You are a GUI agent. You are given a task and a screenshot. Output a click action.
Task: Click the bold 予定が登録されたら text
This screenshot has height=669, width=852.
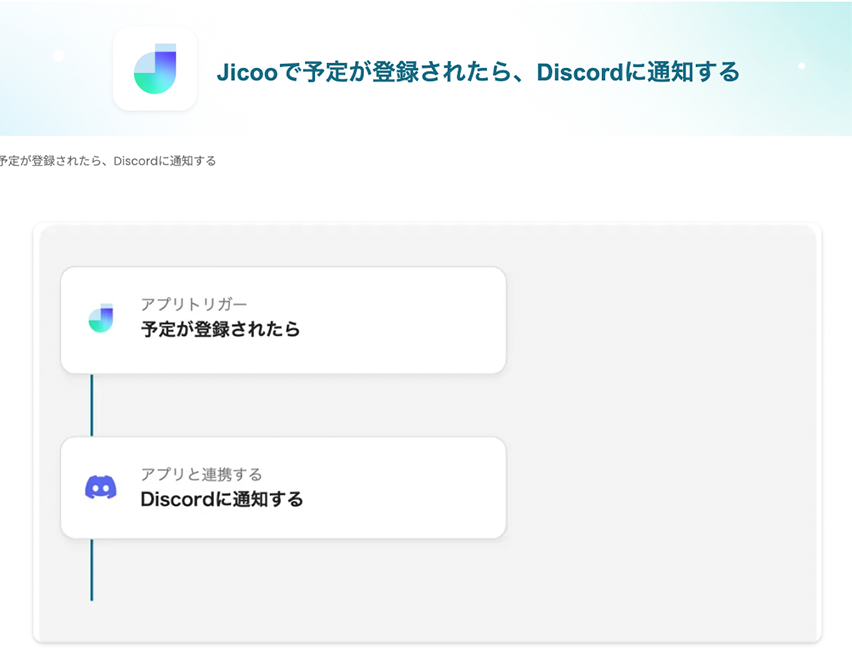[220, 329]
